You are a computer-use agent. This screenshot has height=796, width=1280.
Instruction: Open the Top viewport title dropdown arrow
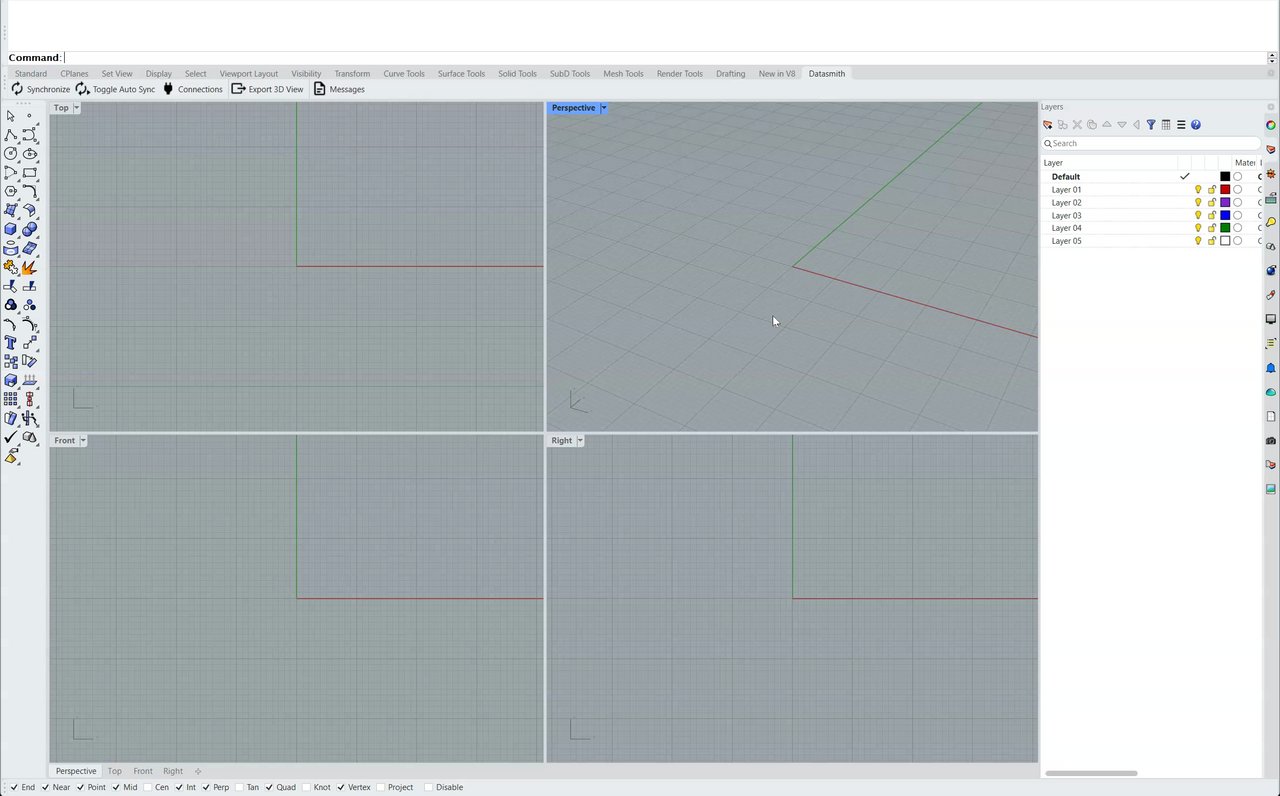pyautogui.click(x=77, y=108)
